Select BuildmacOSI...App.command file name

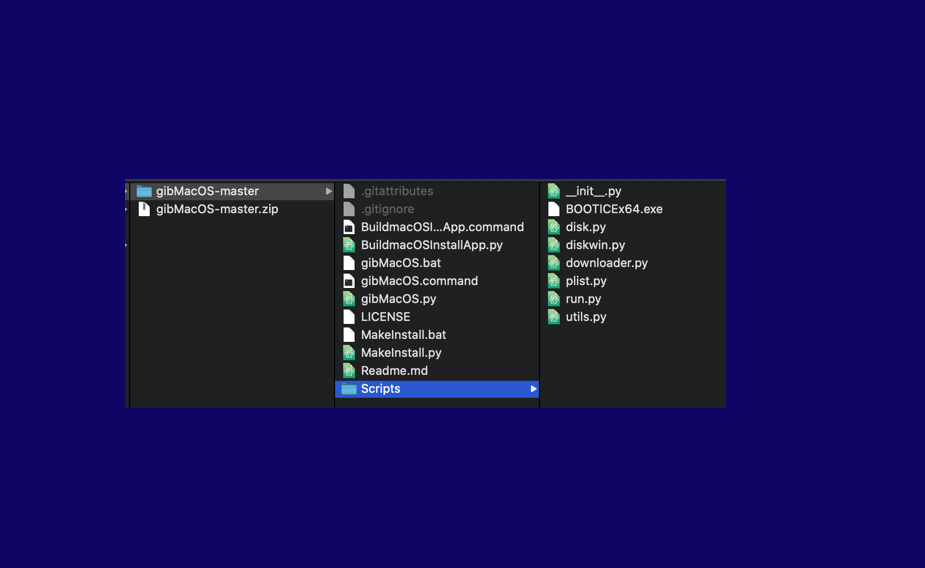pos(442,227)
